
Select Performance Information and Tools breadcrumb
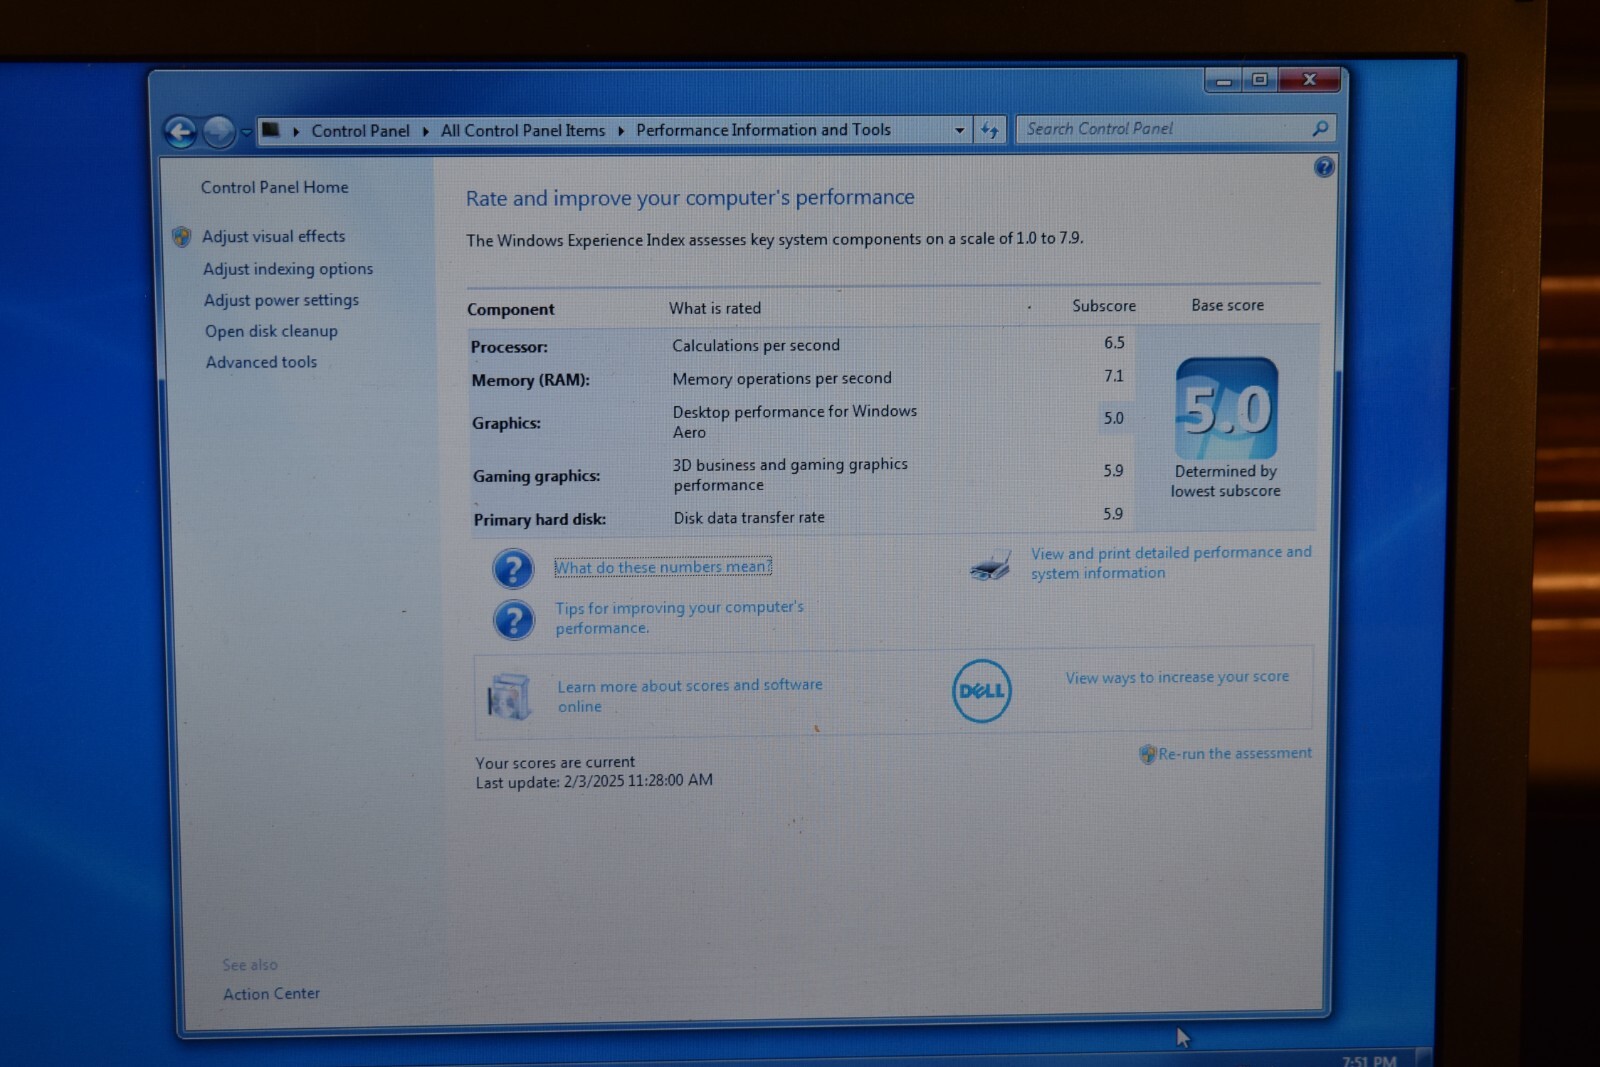tap(763, 130)
